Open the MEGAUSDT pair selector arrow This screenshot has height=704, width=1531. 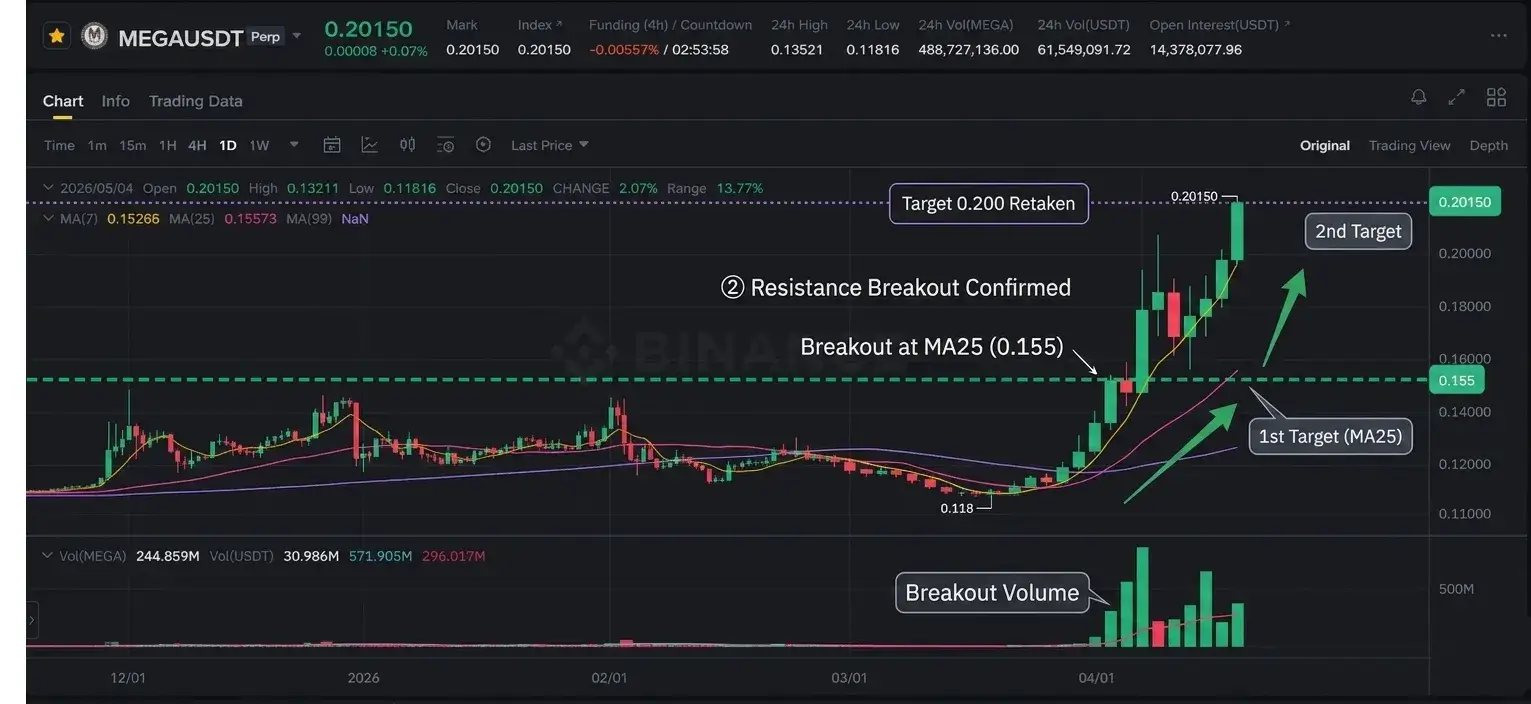(x=297, y=37)
